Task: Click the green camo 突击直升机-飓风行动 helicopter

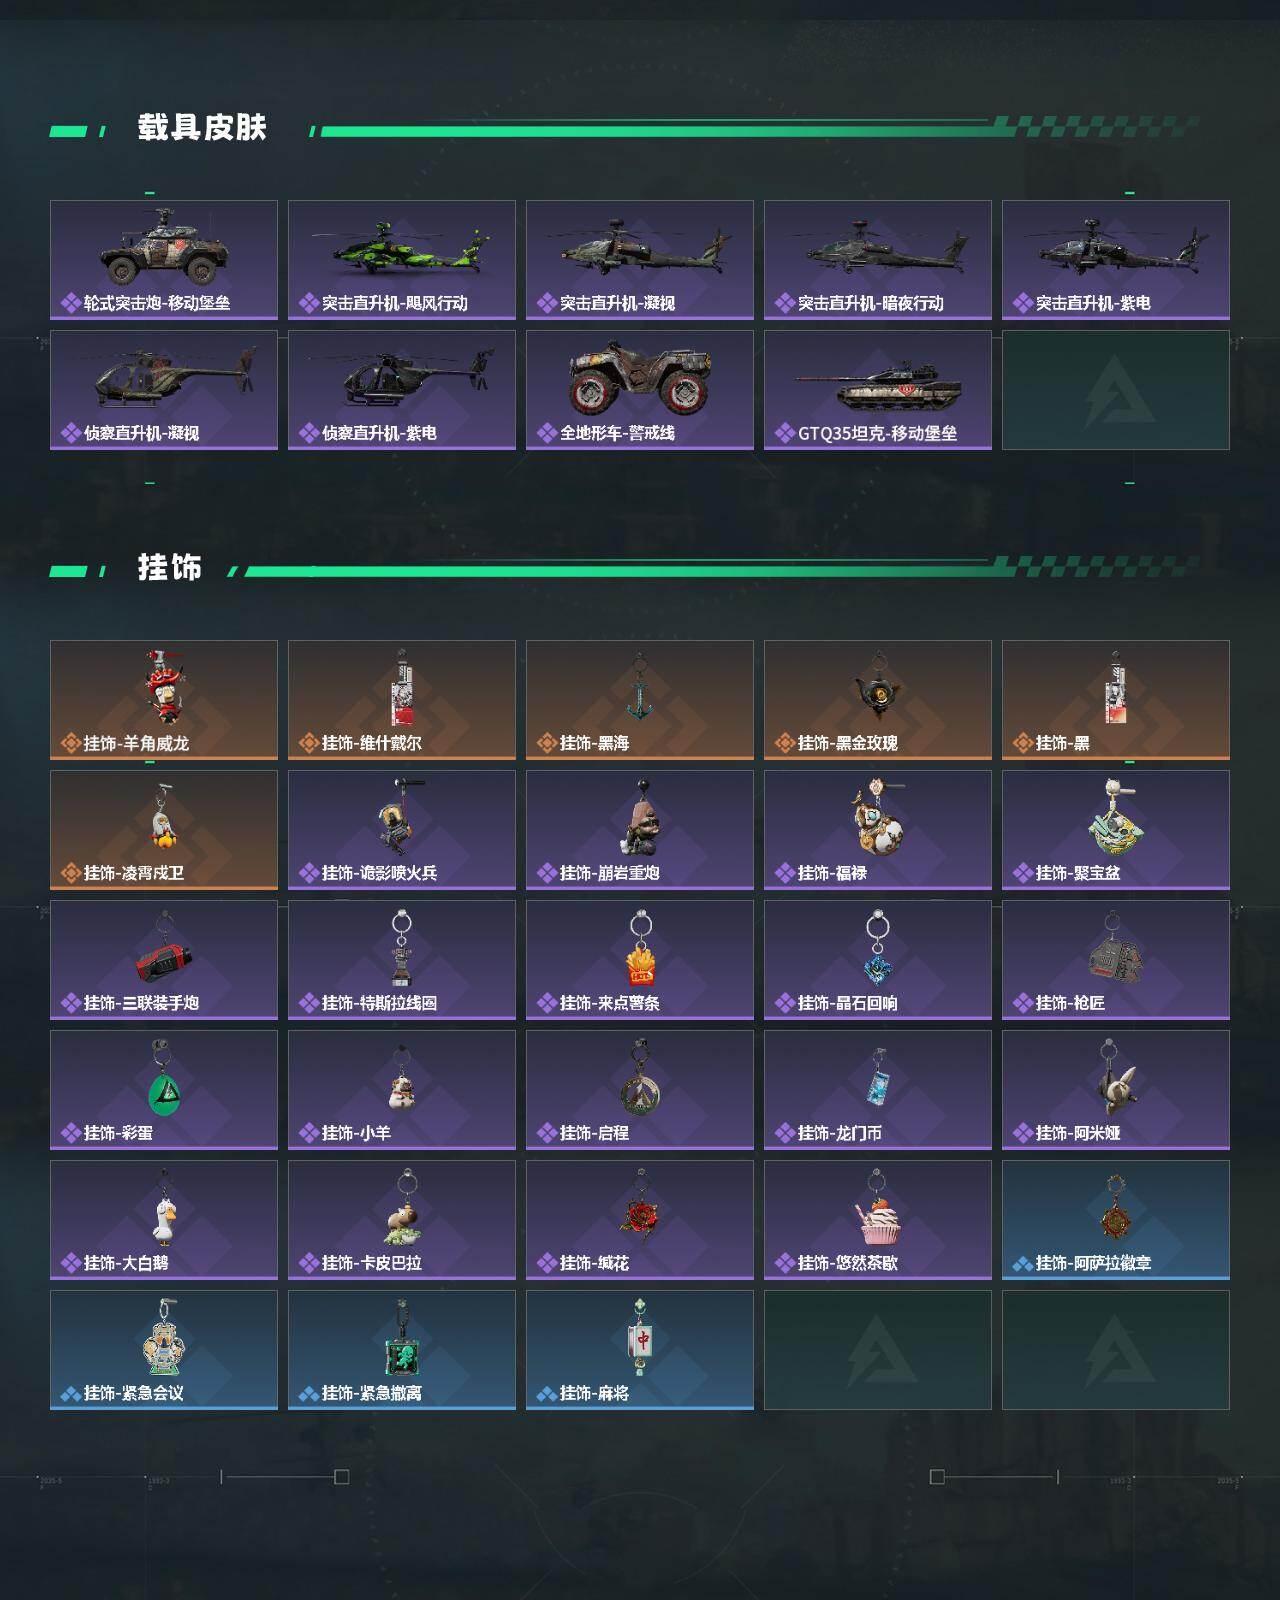Action: pyautogui.click(x=402, y=260)
